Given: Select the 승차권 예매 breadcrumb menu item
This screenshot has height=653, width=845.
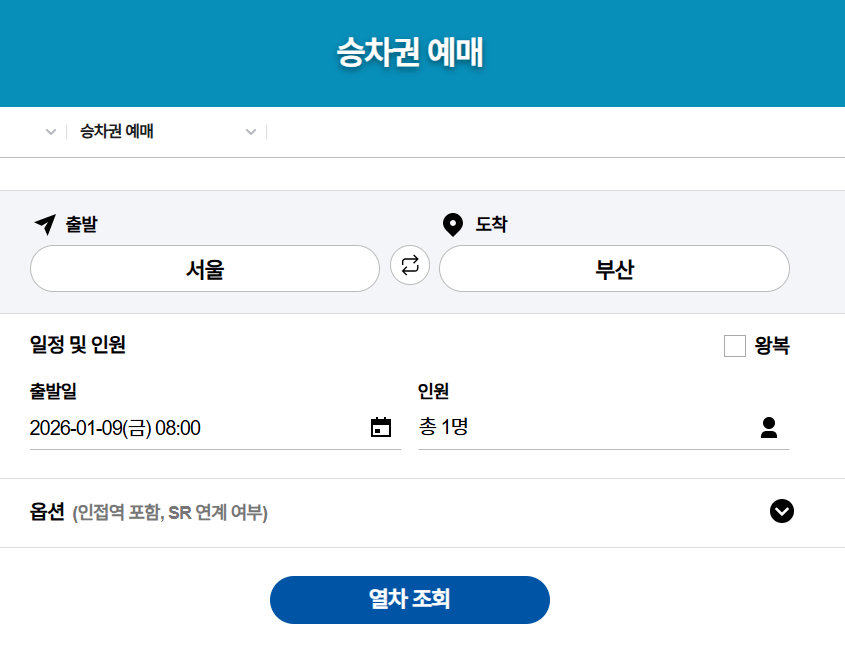Looking at the screenshot, I should point(117,132).
